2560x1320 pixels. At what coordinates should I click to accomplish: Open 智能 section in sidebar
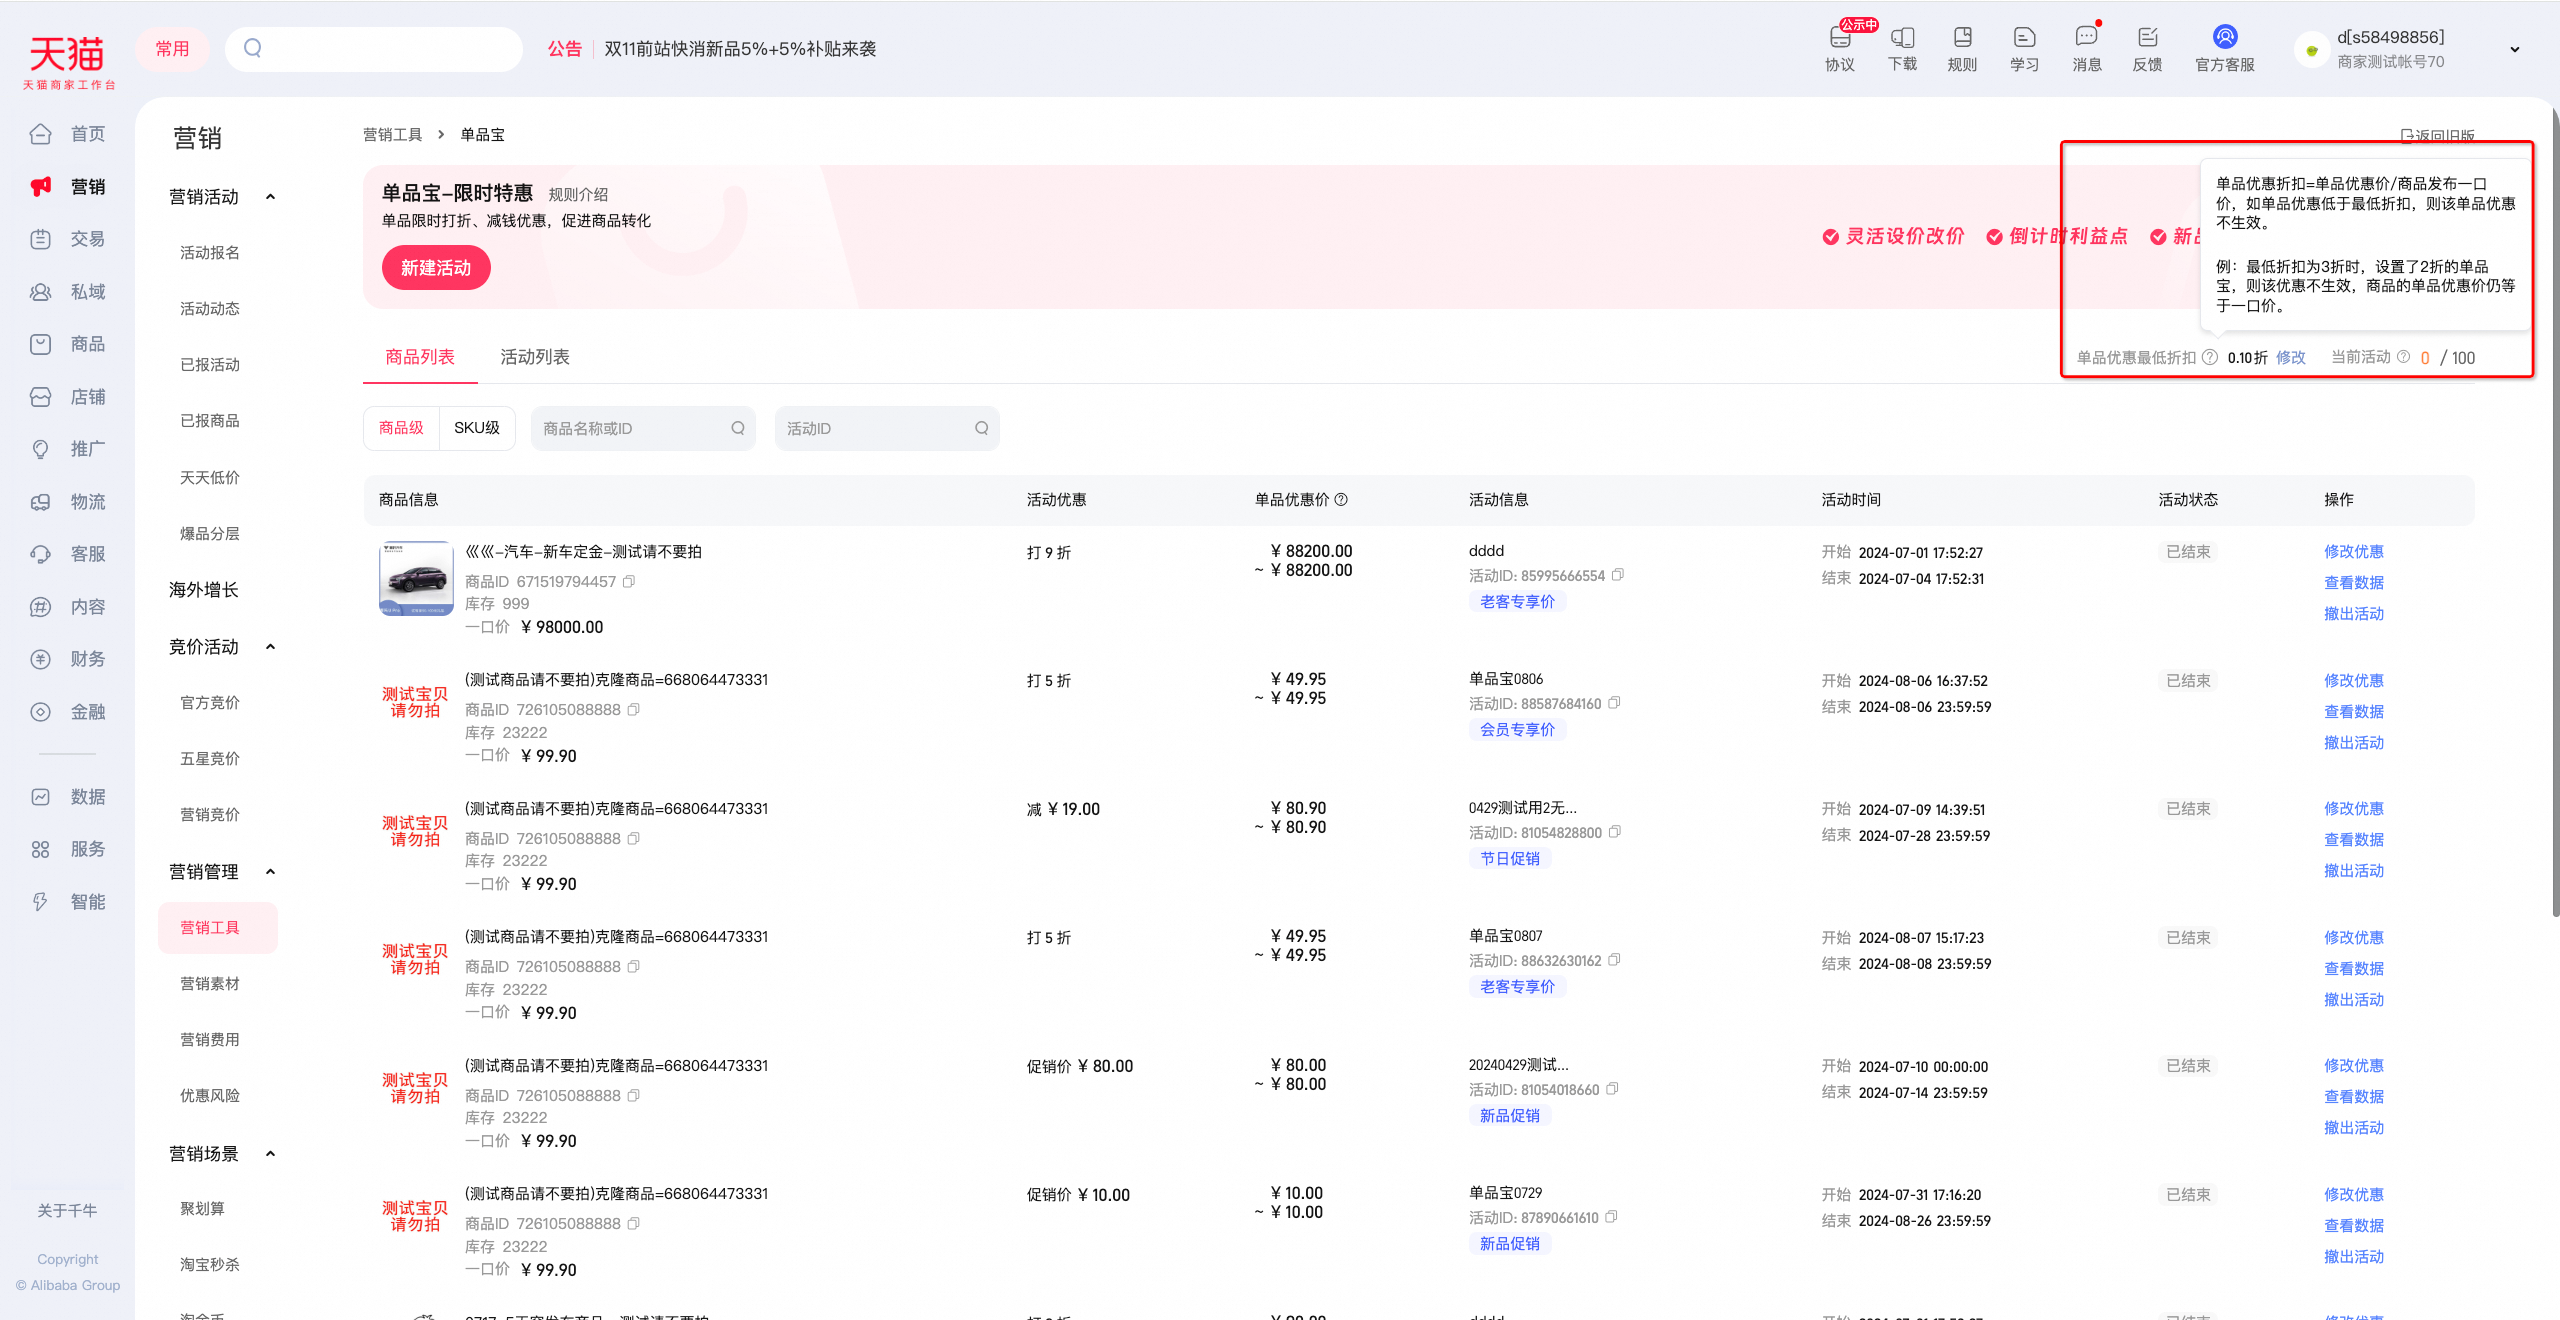68,902
